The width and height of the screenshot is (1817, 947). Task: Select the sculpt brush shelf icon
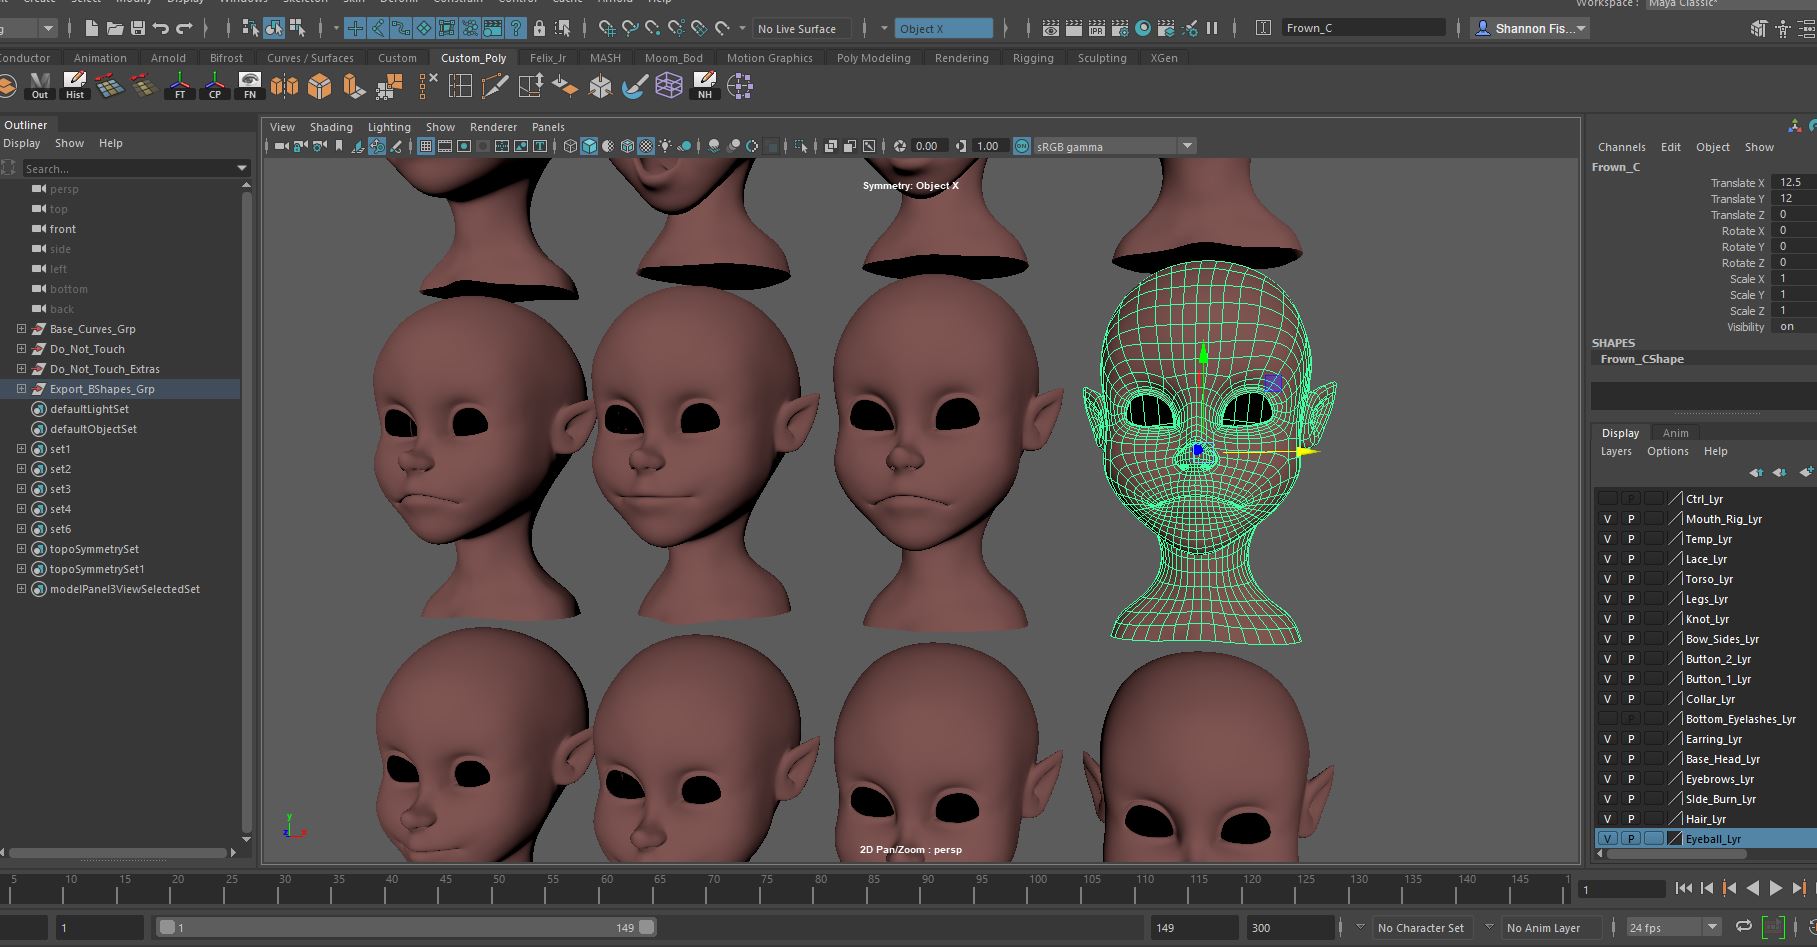coord(634,86)
